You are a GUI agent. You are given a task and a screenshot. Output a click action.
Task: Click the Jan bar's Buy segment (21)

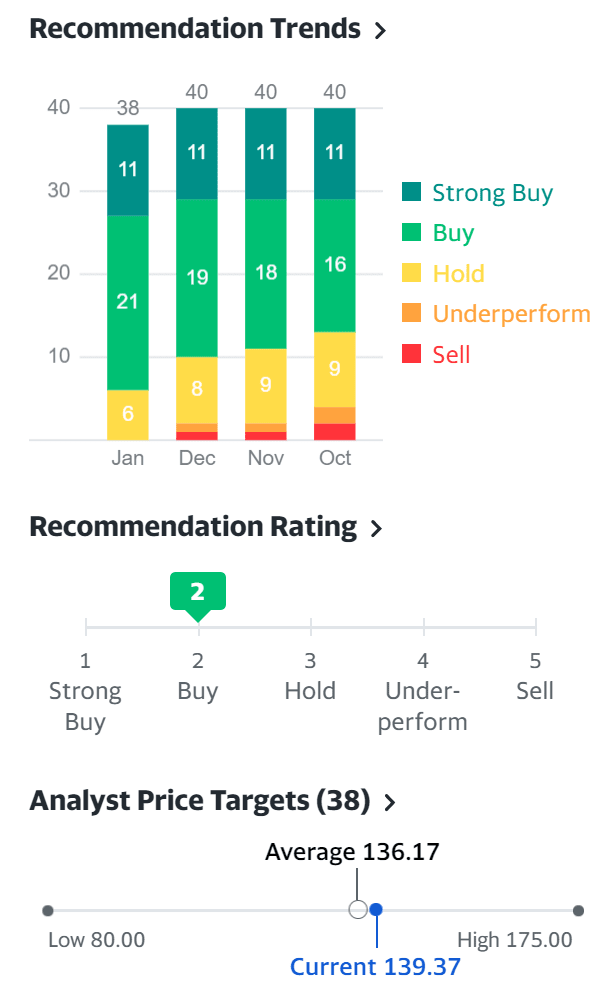point(128,301)
